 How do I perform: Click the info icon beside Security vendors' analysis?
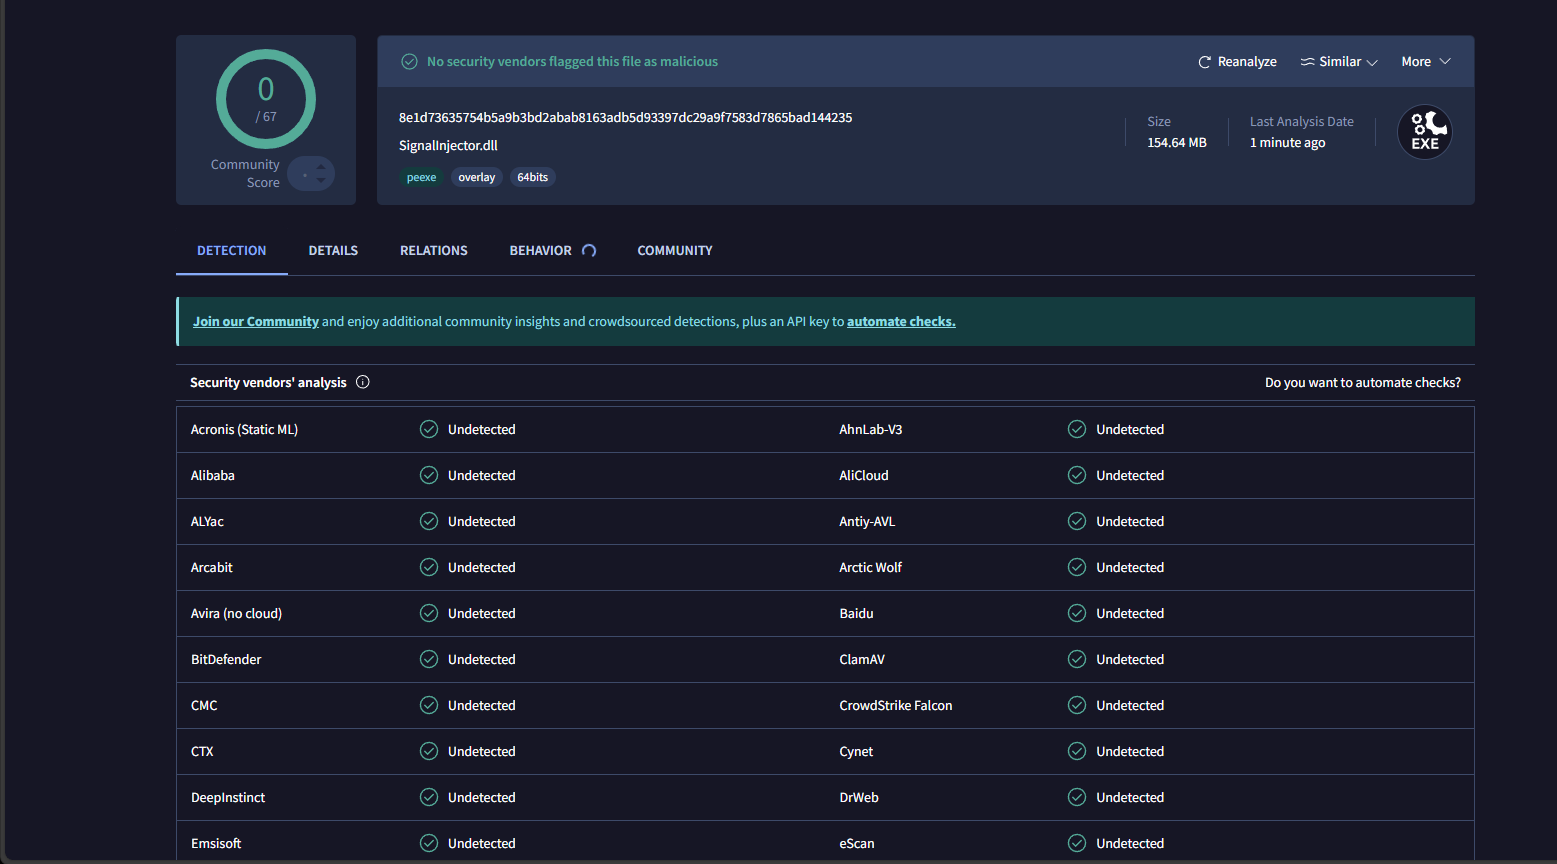[362, 382]
